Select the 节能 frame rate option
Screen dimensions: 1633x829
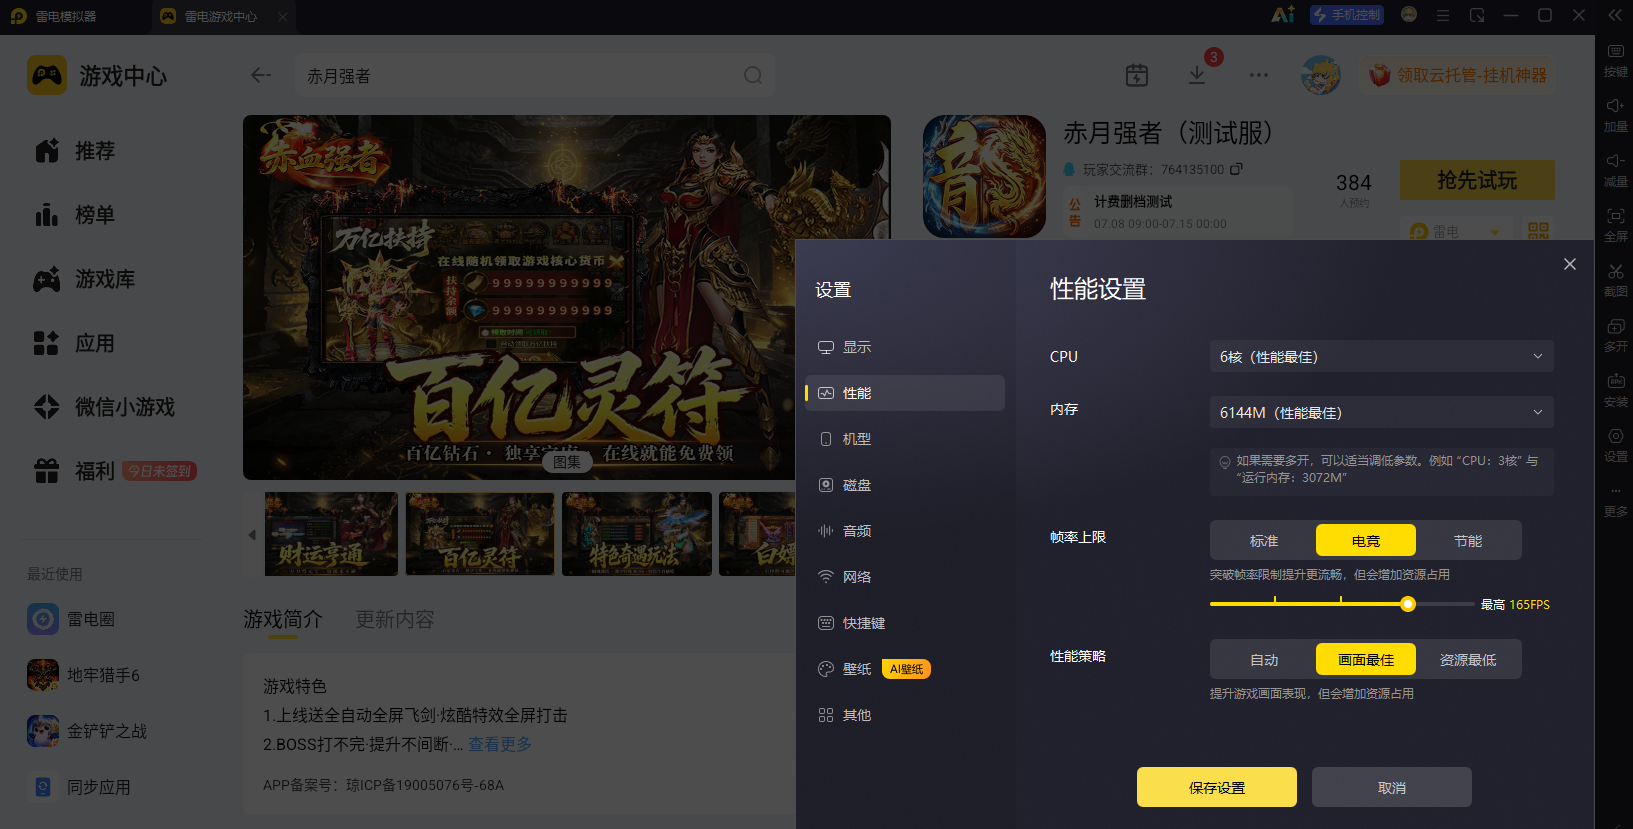(x=1468, y=540)
